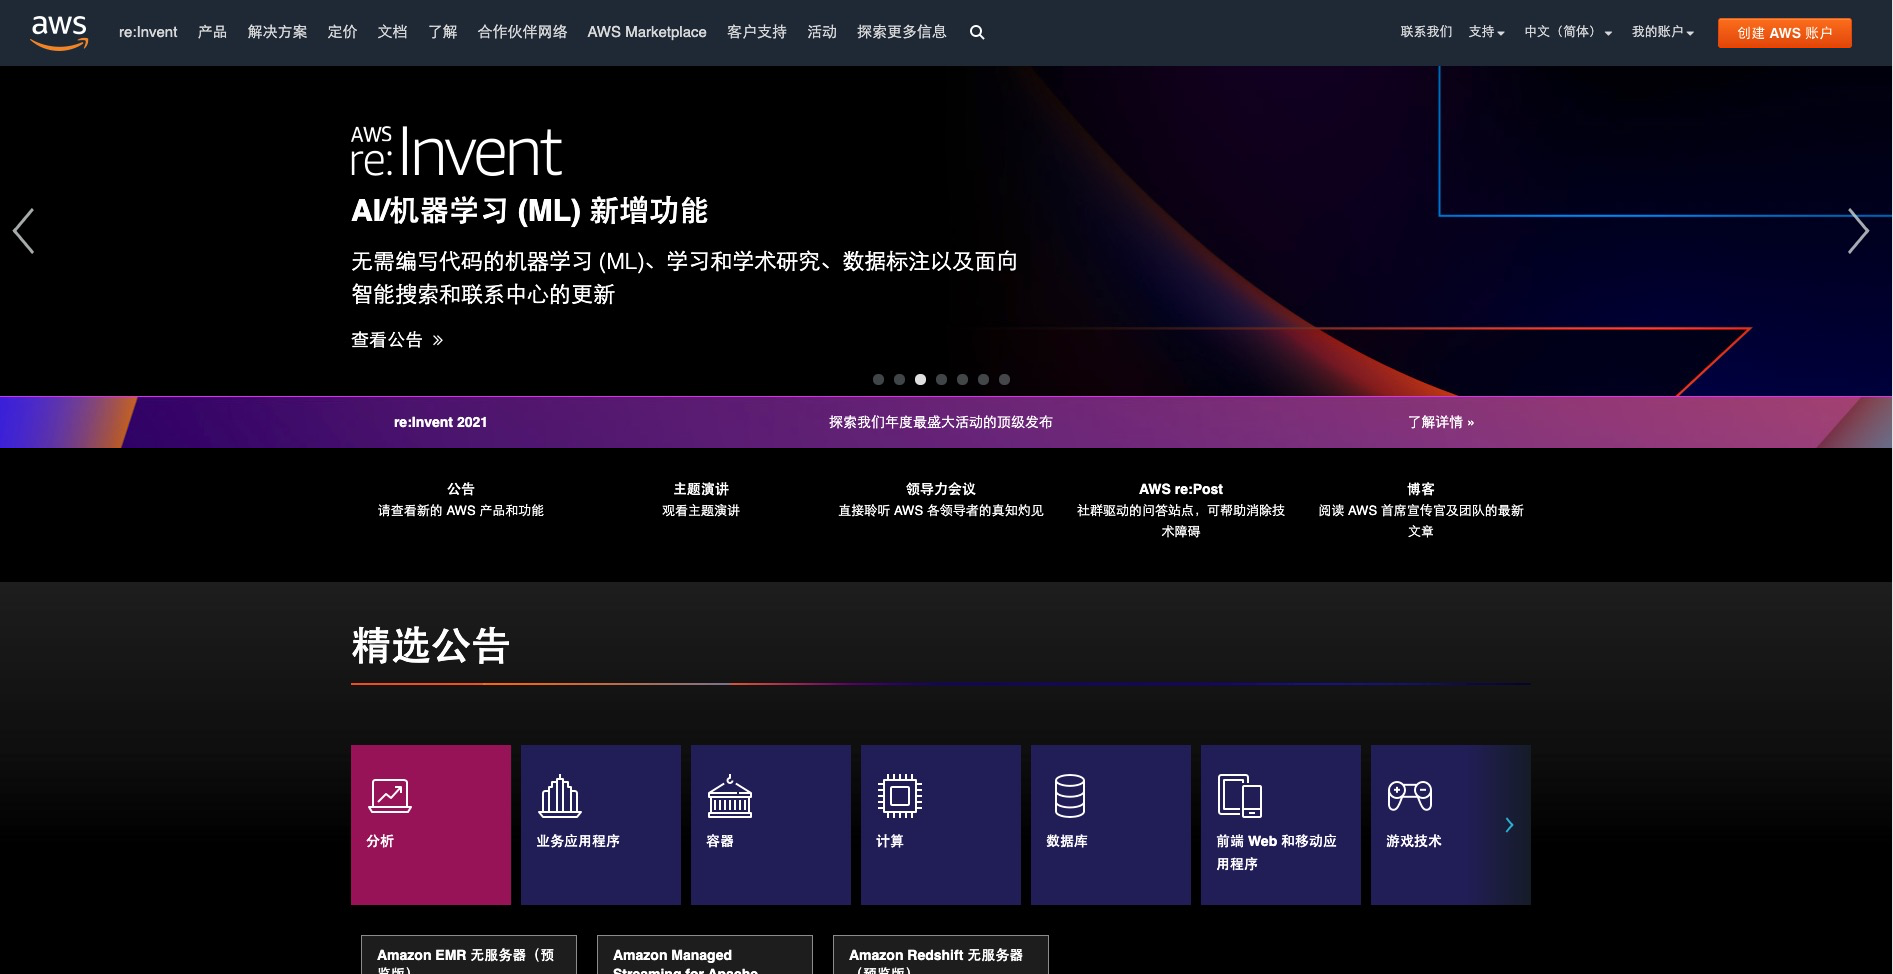Viewport: 1893px width, 974px height.
Task: Select the 分析 analytics category tile
Action: pos(431,825)
